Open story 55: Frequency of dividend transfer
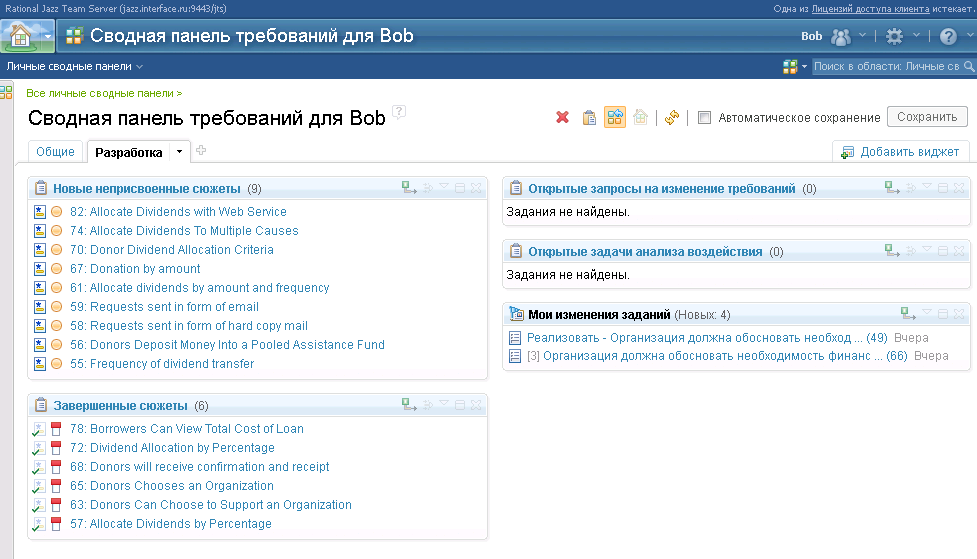This screenshot has height=559, width=977. (162, 364)
